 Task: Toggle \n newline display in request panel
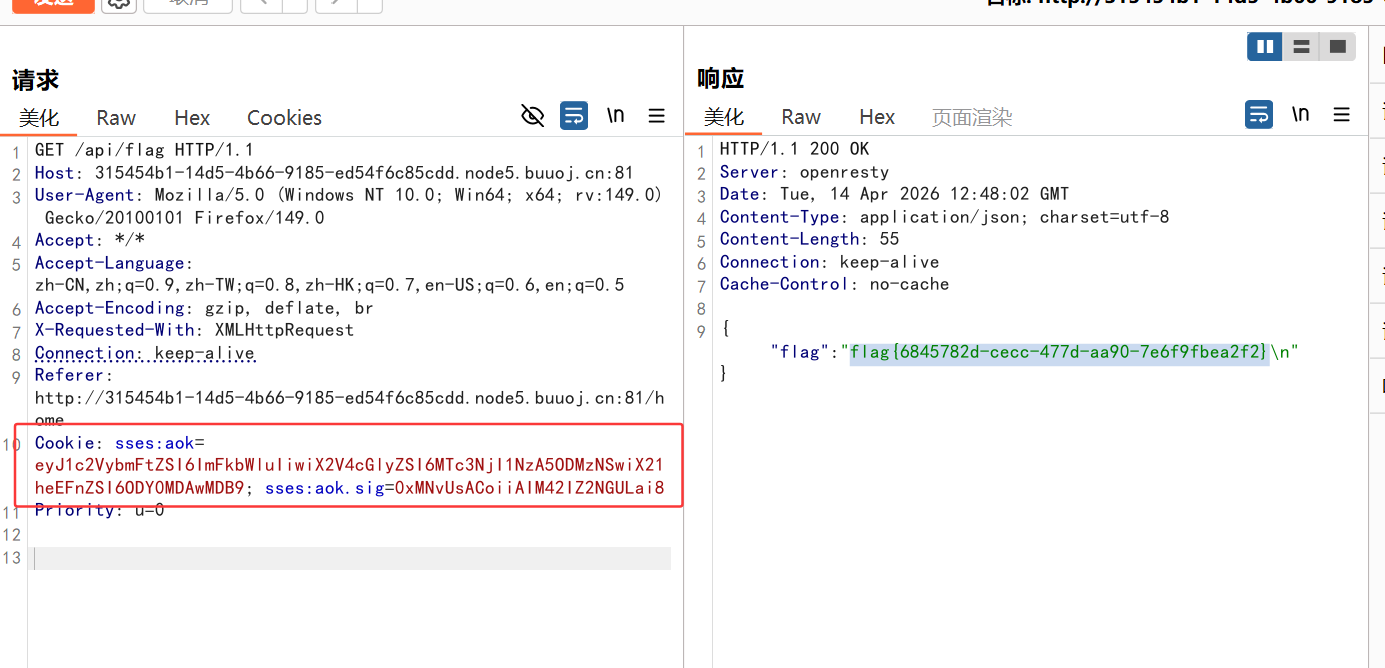[x=615, y=116]
